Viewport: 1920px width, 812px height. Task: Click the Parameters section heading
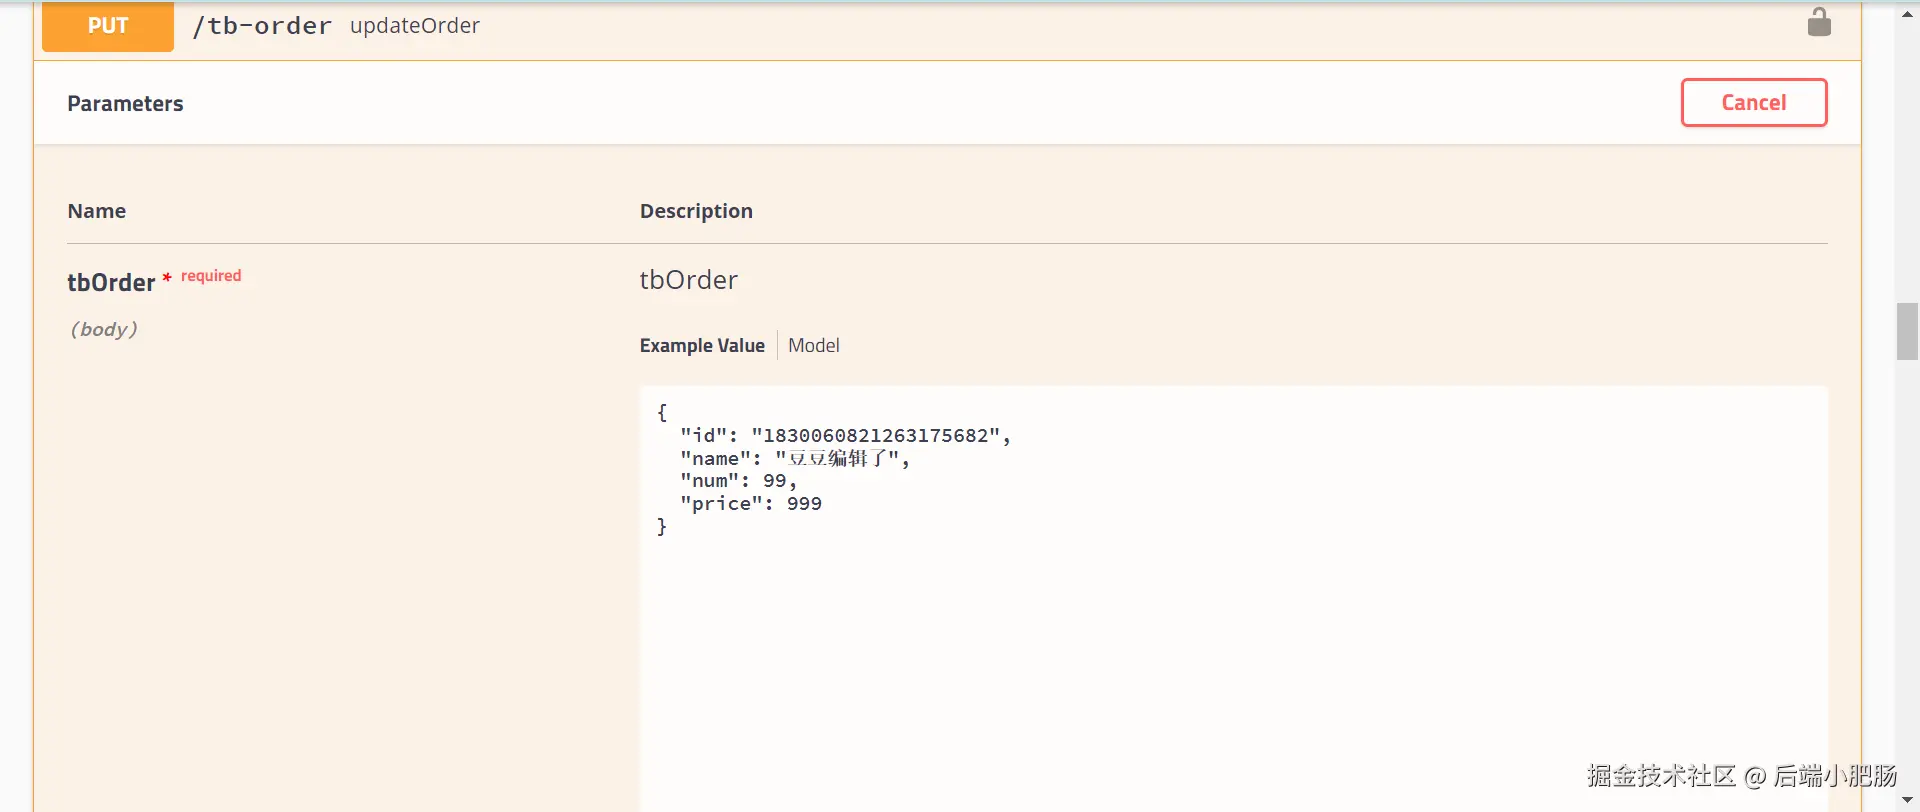pos(125,104)
